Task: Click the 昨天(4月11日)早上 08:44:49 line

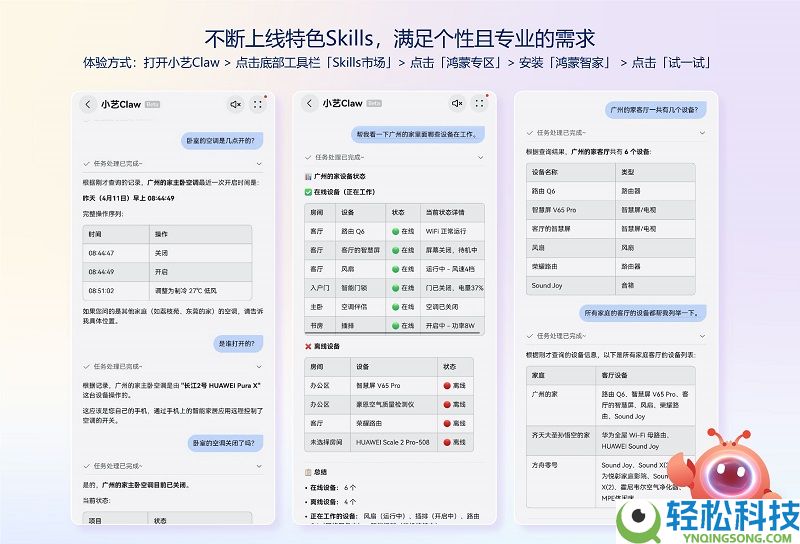Action: [129, 199]
